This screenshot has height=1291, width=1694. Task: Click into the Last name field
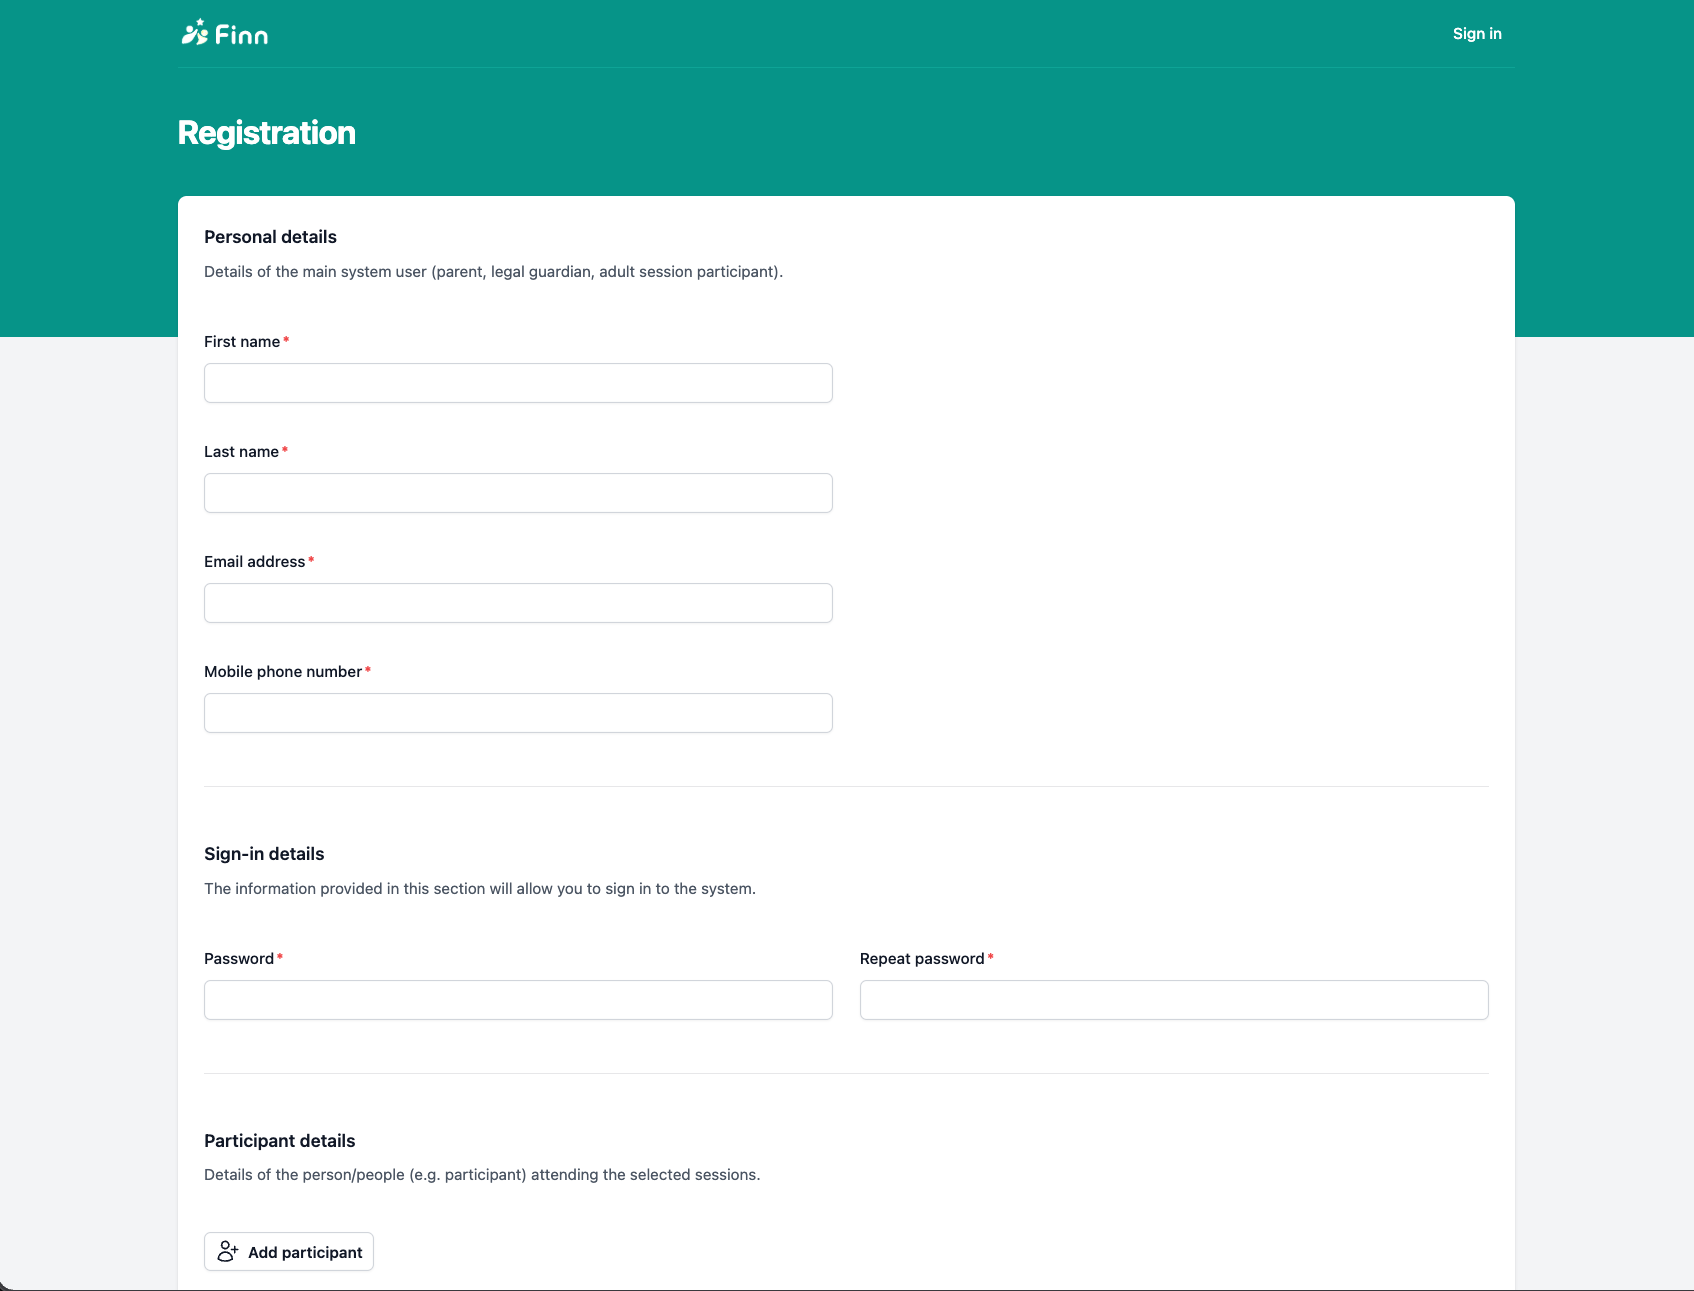tap(518, 493)
